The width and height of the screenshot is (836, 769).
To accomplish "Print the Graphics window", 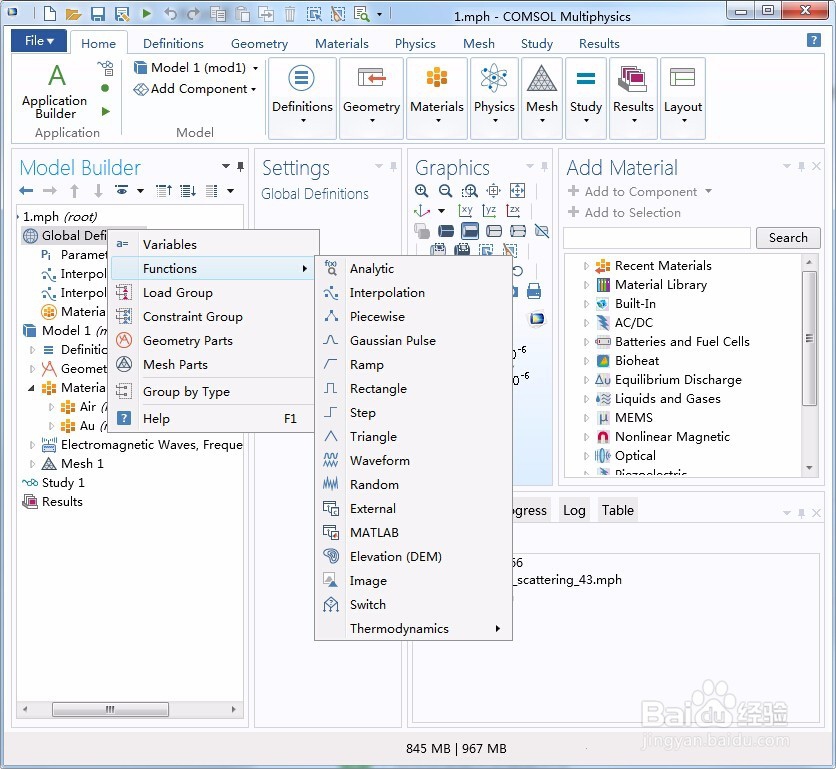I will coord(534,291).
